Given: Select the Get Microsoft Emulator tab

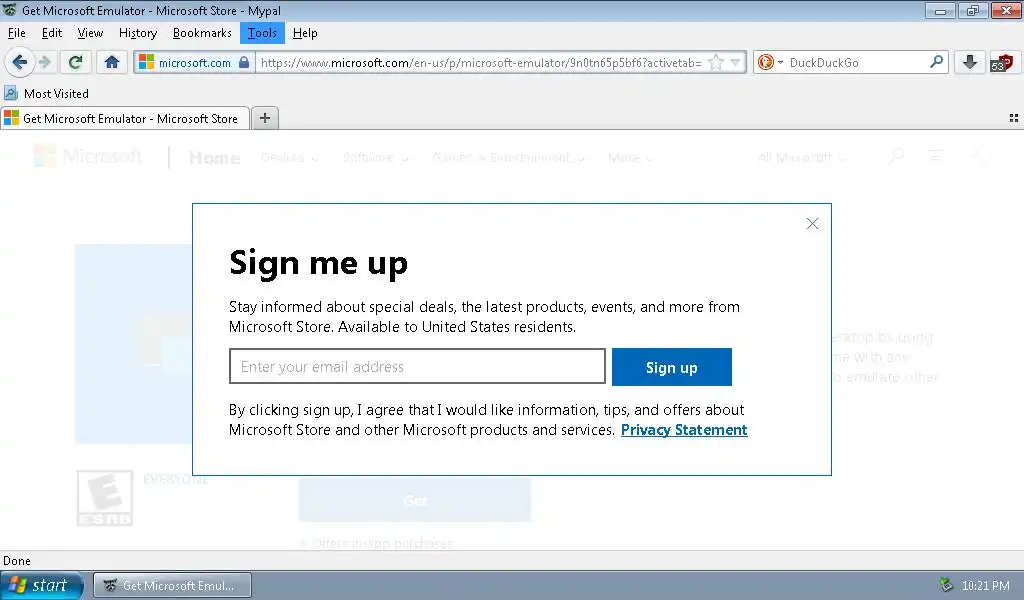Looking at the screenshot, I should 125,119.
